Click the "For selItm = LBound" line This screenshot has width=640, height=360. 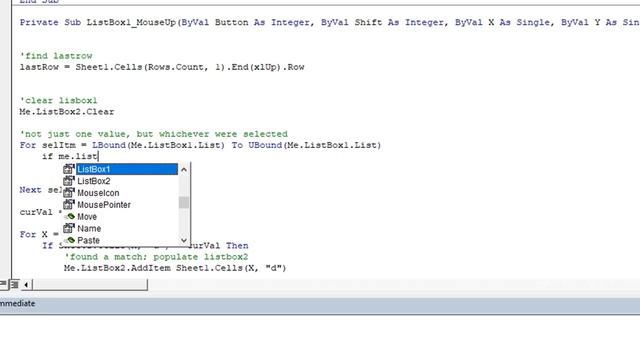[x=200, y=145]
